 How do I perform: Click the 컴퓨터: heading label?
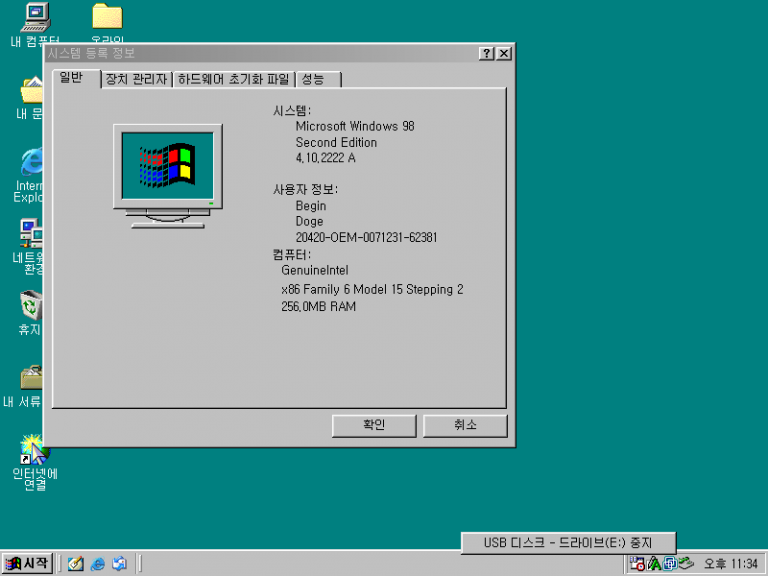(x=292, y=255)
